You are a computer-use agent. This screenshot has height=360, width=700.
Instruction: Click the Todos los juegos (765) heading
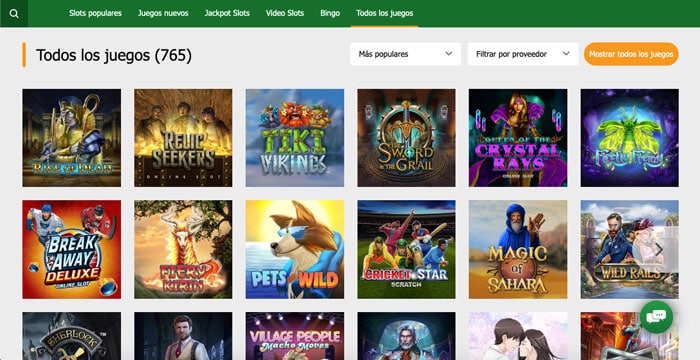(114, 55)
